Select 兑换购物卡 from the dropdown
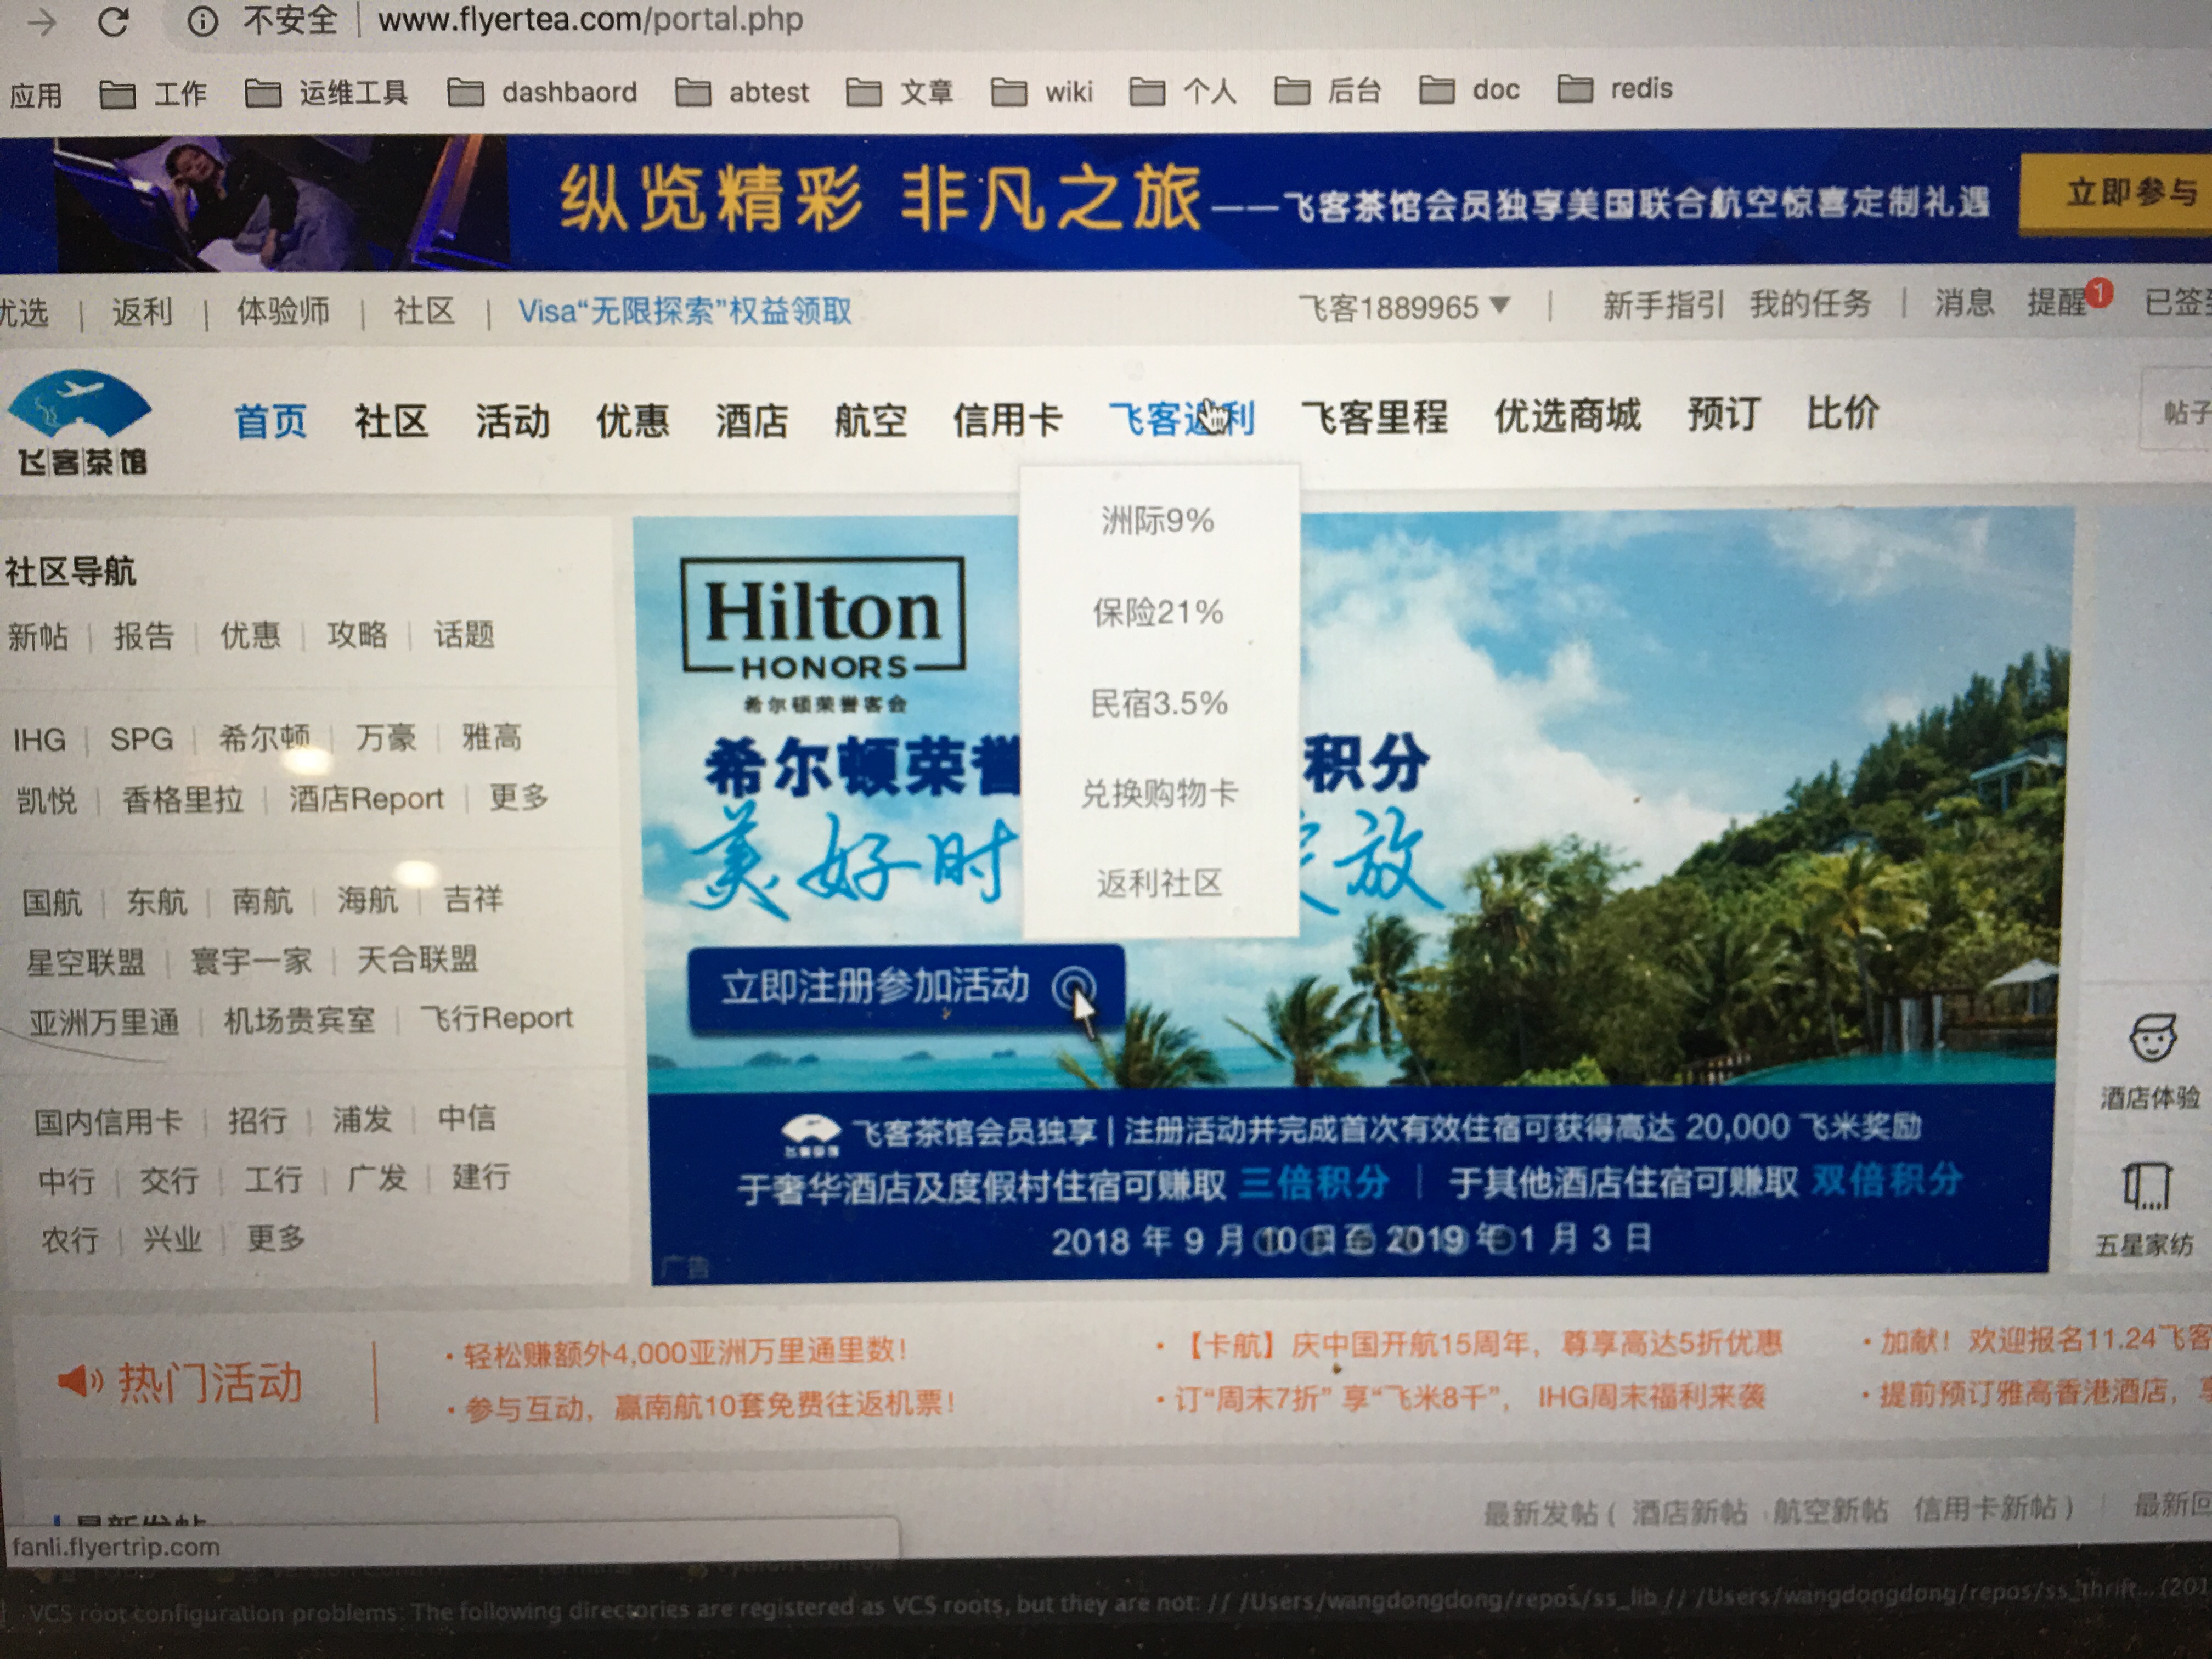2212x1659 pixels. coord(1159,793)
